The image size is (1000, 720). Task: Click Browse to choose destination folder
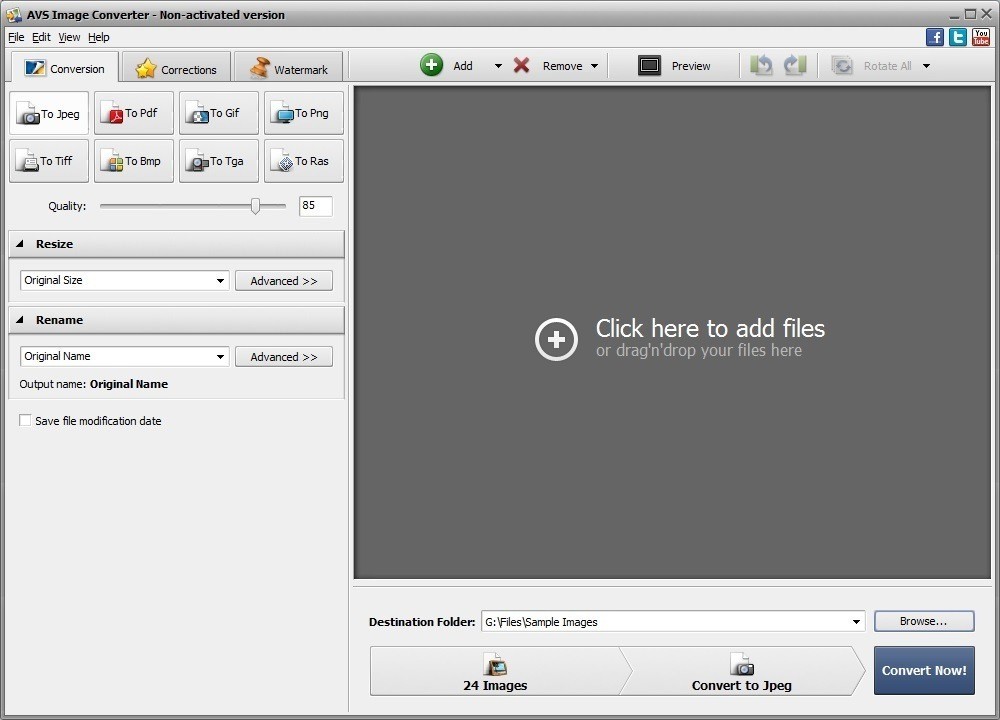pyautogui.click(x=923, y=621)
